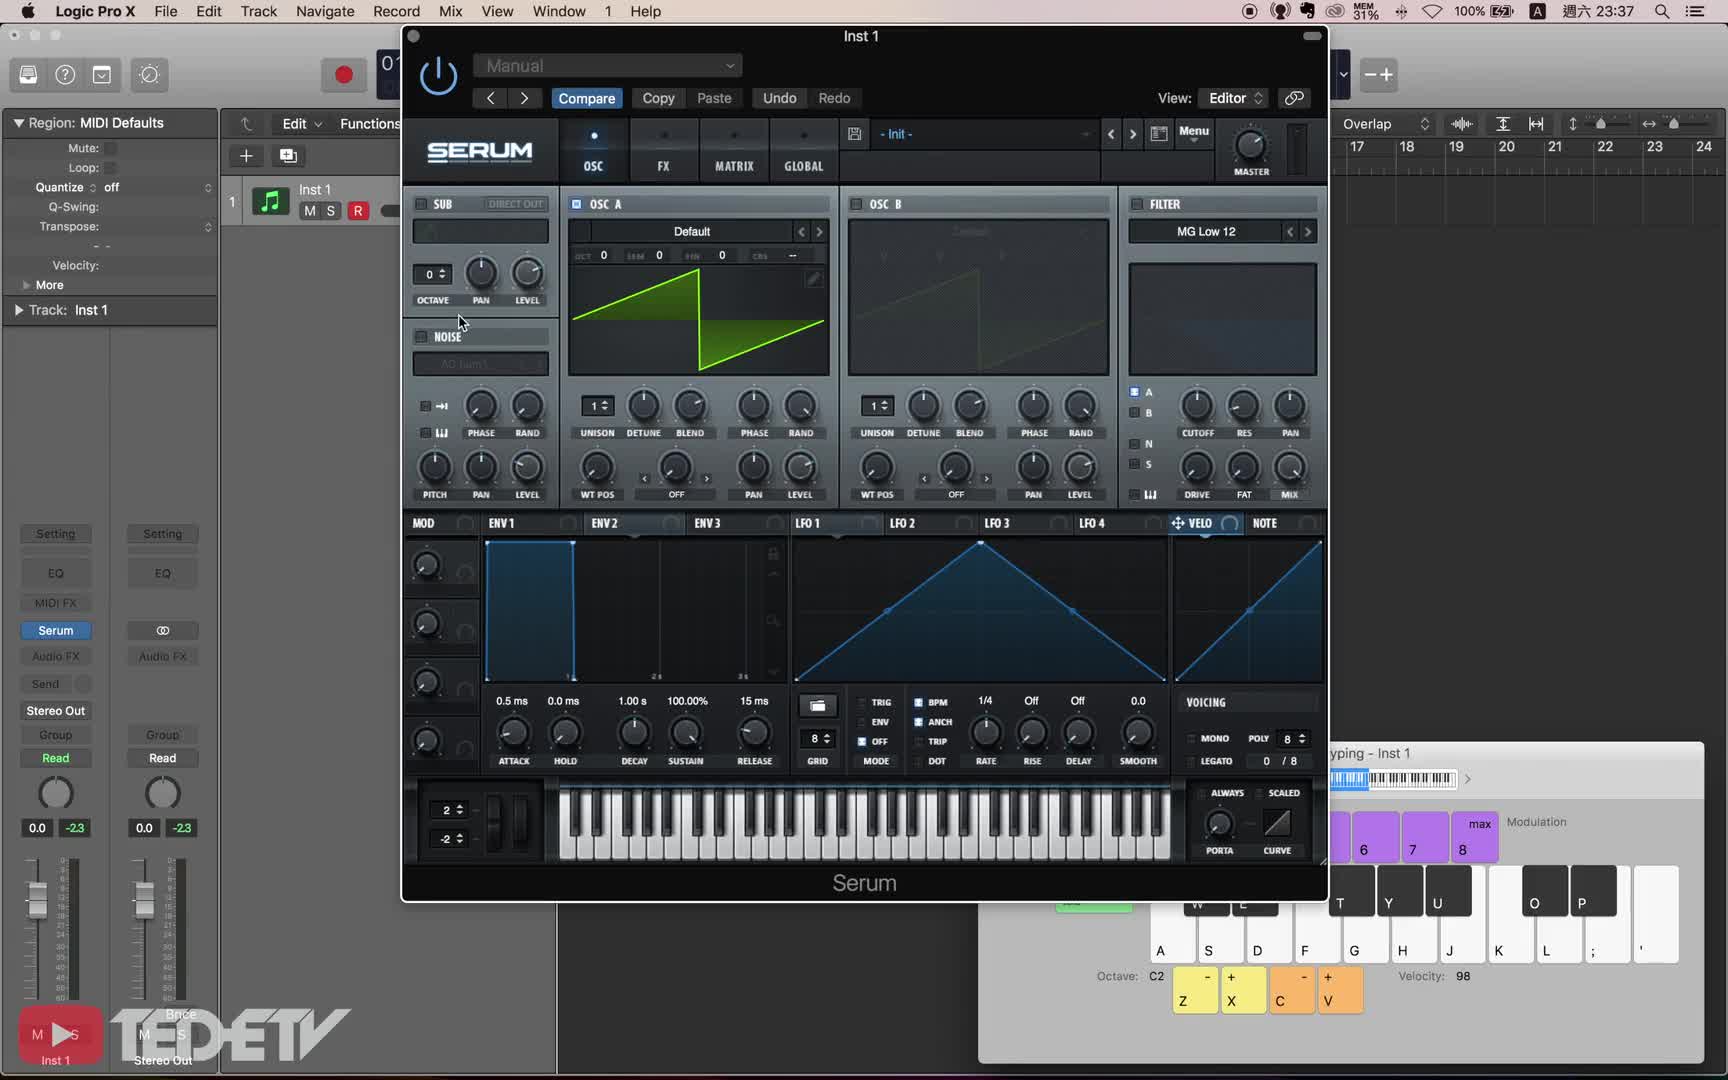Viewport: 1728px width, 1080px height.
Task: Click the red Record button in transport
Action: point(343,75)
